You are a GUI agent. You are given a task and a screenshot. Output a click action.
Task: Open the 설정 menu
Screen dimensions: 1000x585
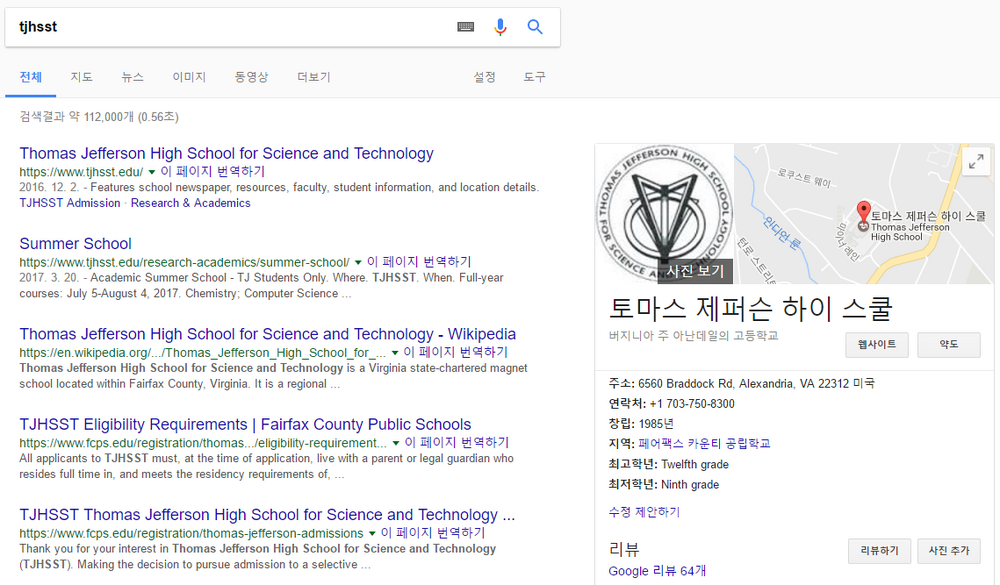coord(484,77)
